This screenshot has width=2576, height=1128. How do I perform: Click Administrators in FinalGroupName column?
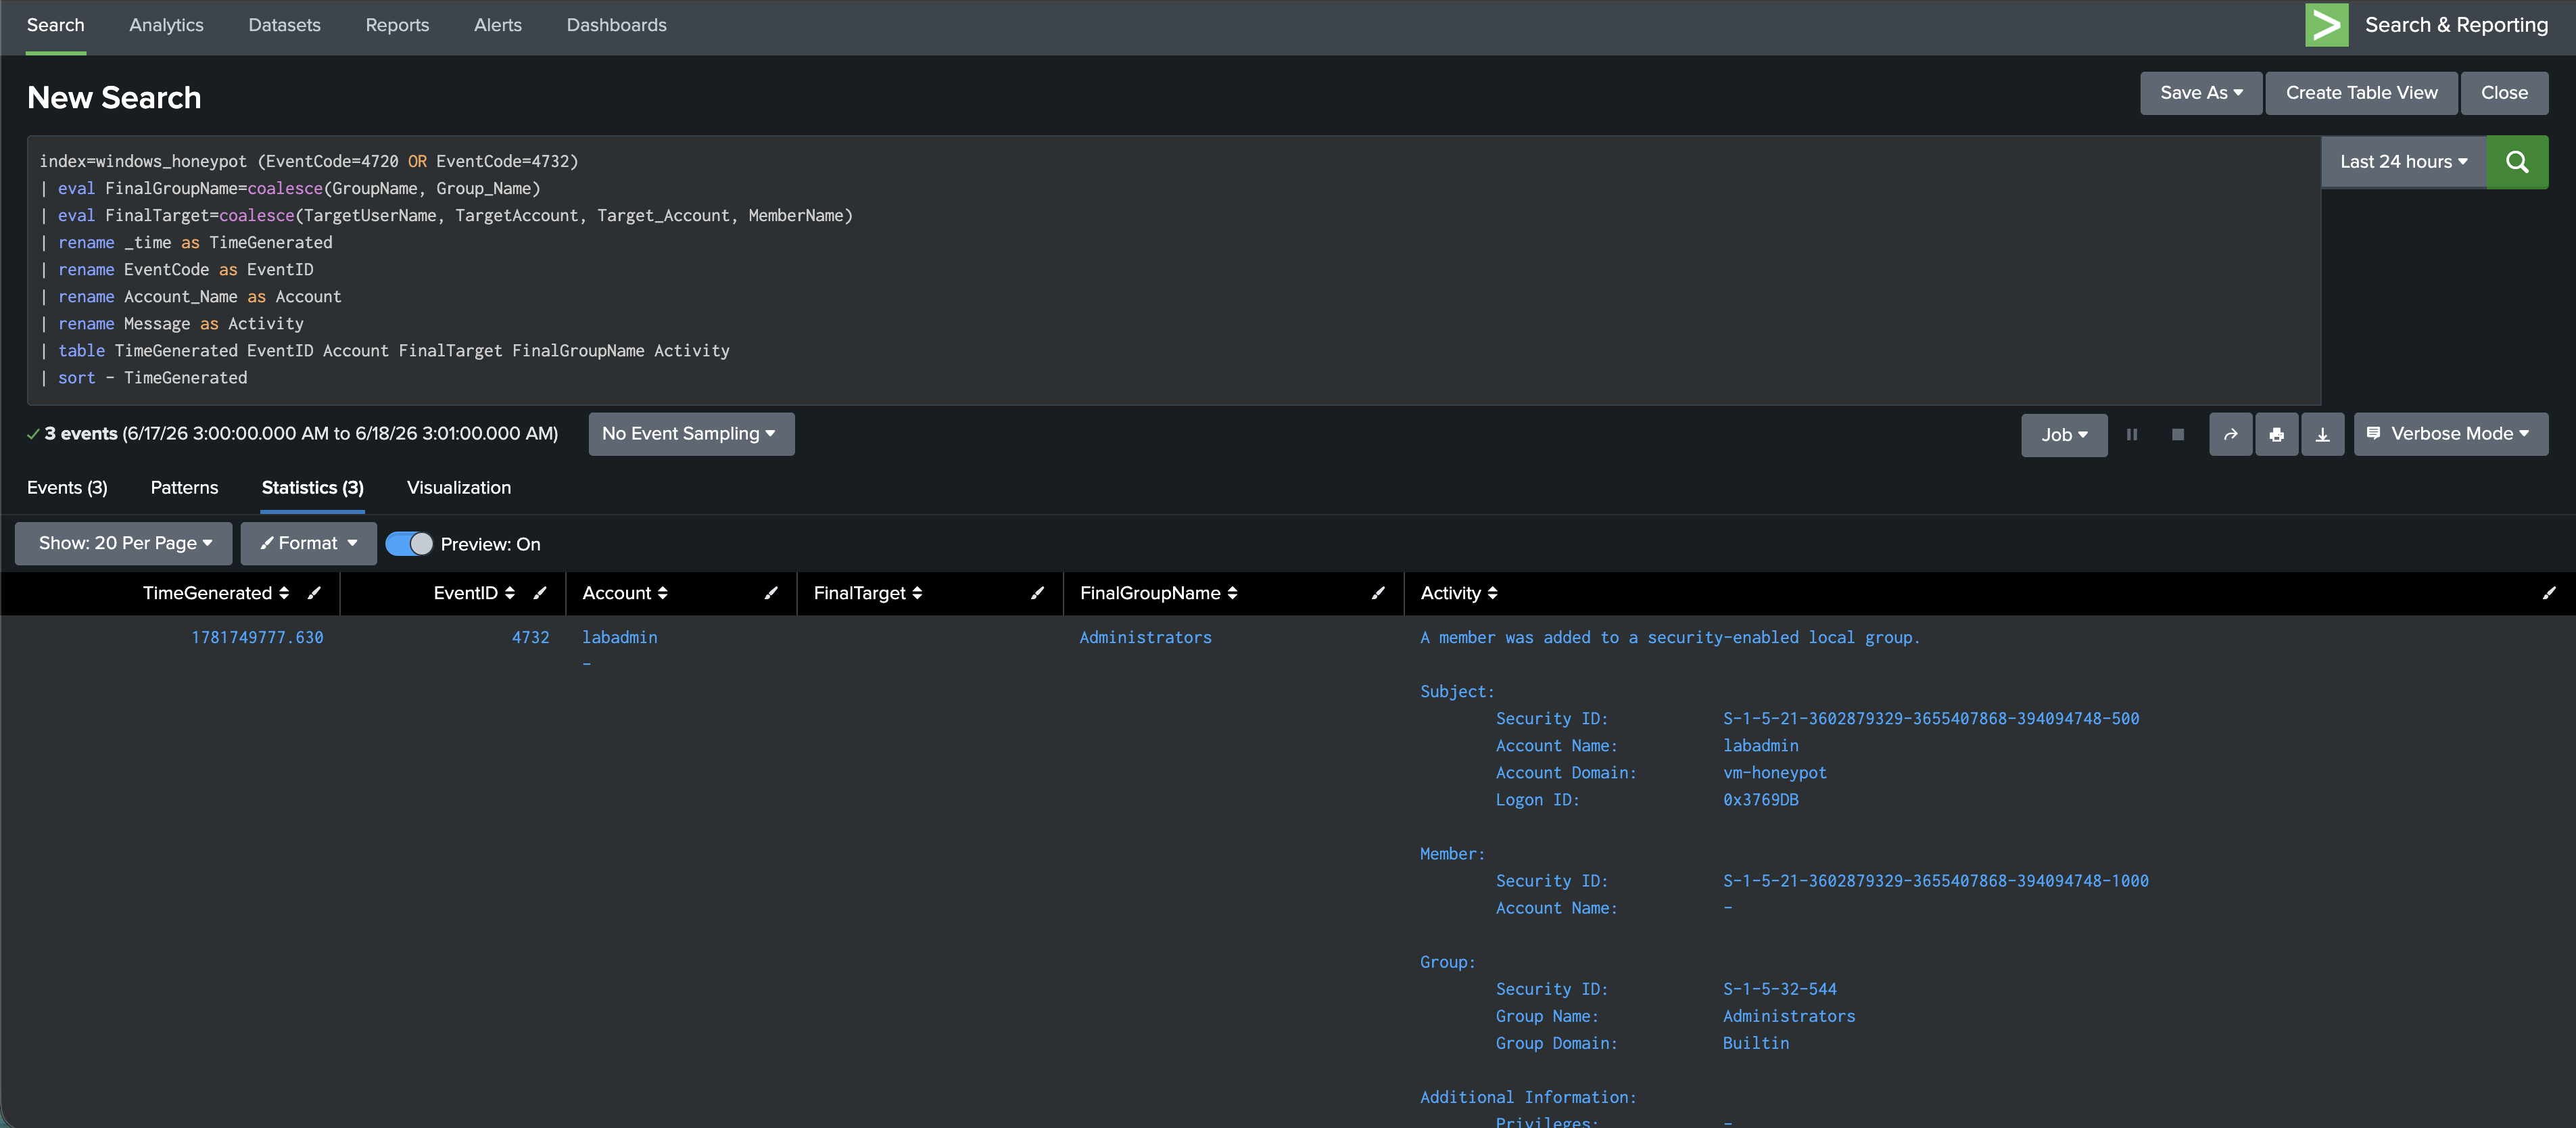[1145, 638]
